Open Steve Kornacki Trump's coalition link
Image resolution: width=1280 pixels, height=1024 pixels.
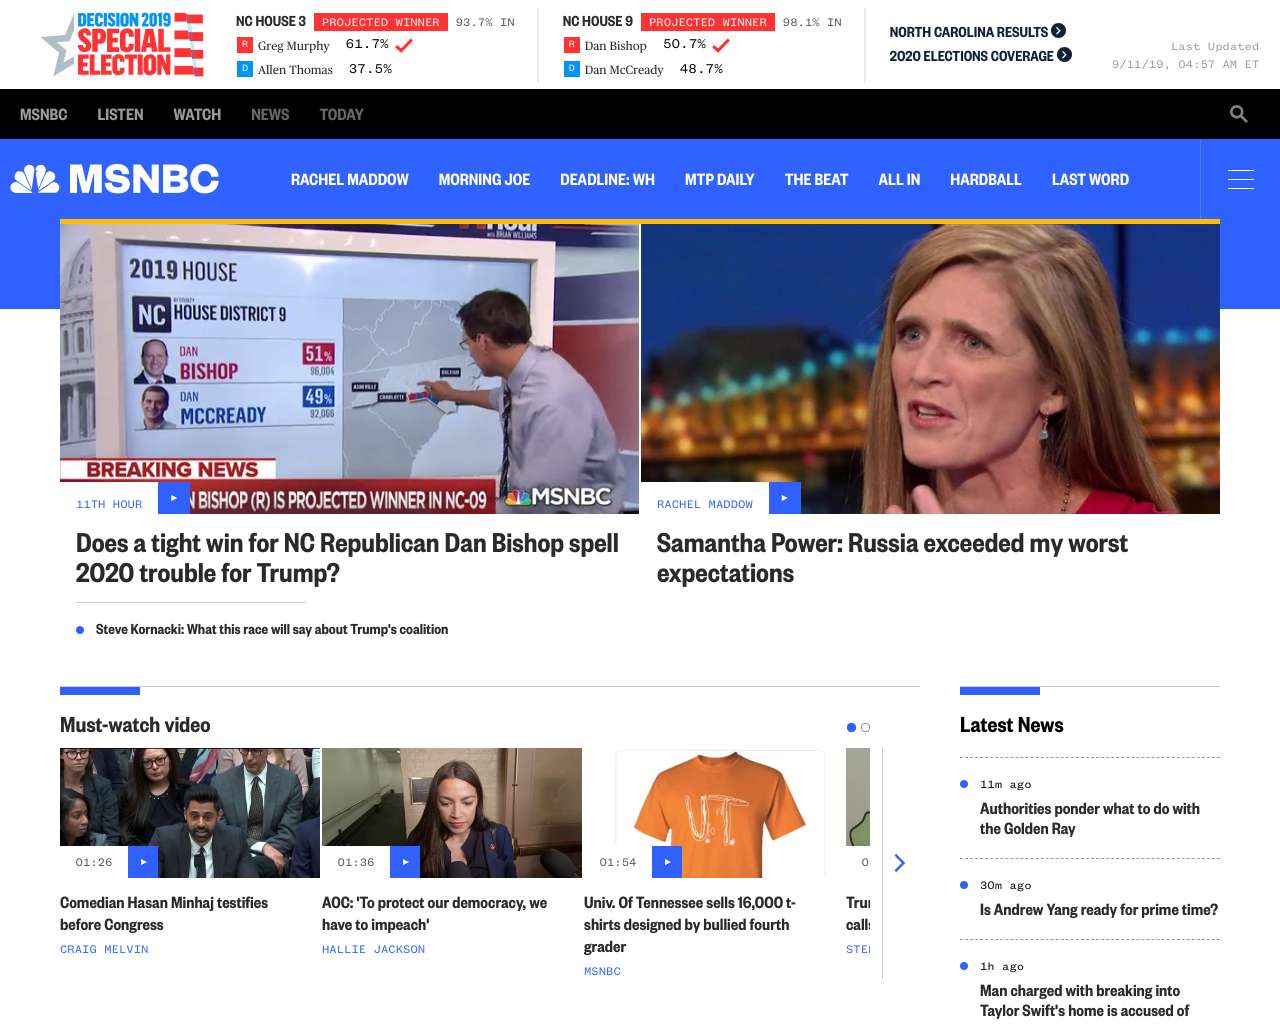272,629
